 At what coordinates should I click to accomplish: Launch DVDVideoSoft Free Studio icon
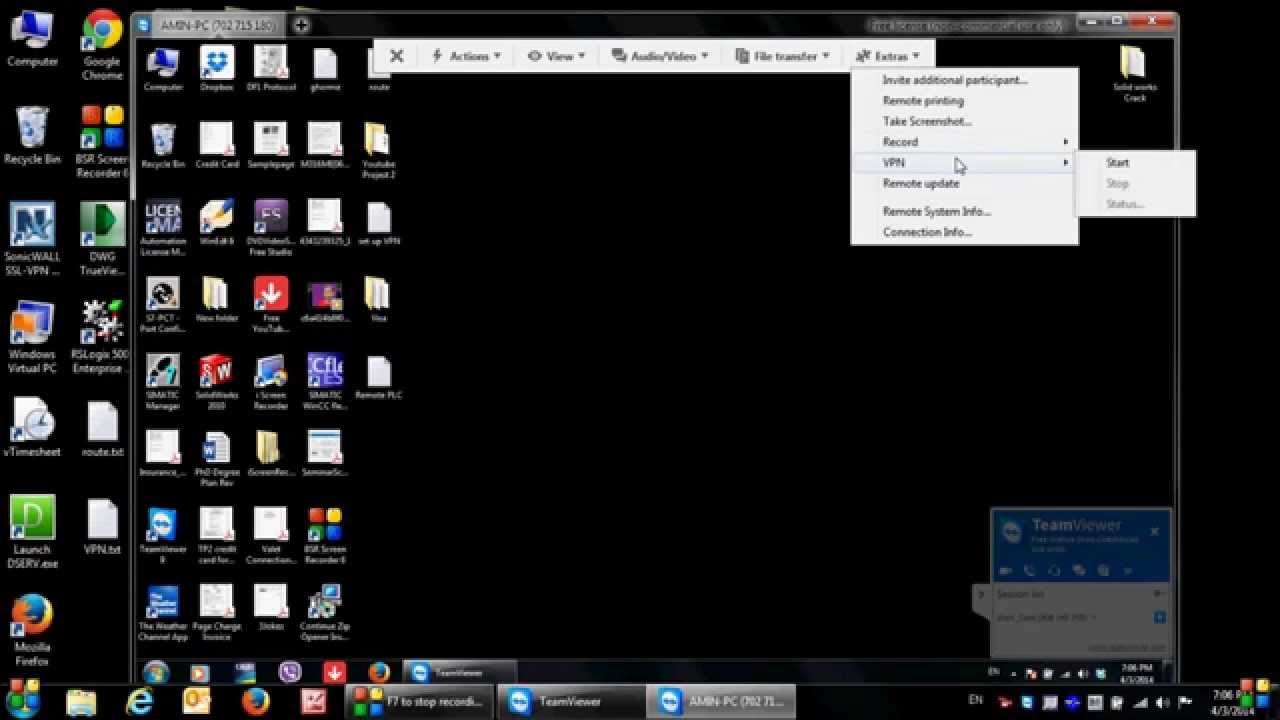point(270,226)
